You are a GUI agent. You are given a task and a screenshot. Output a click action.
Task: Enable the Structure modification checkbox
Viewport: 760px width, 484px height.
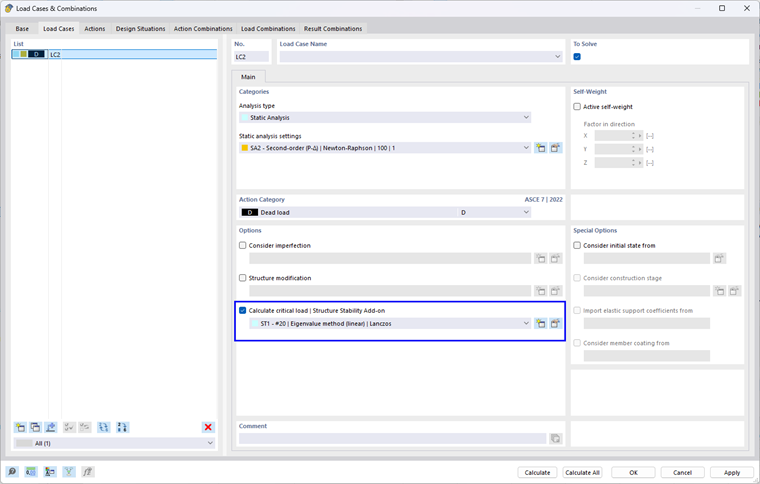(242, 278)
